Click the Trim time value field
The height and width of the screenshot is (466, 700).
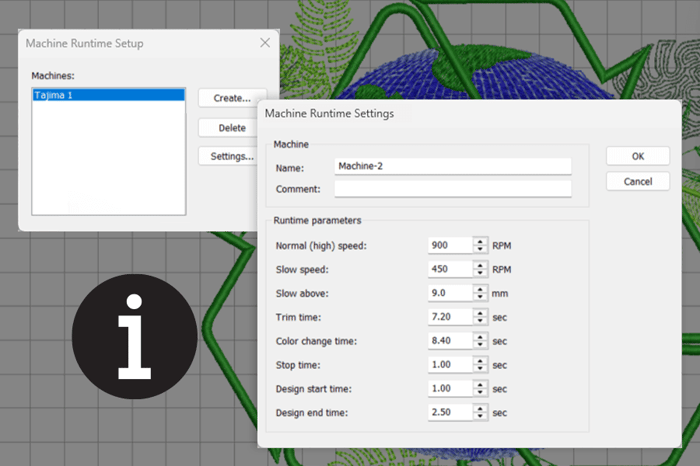(x=449, y=317)
